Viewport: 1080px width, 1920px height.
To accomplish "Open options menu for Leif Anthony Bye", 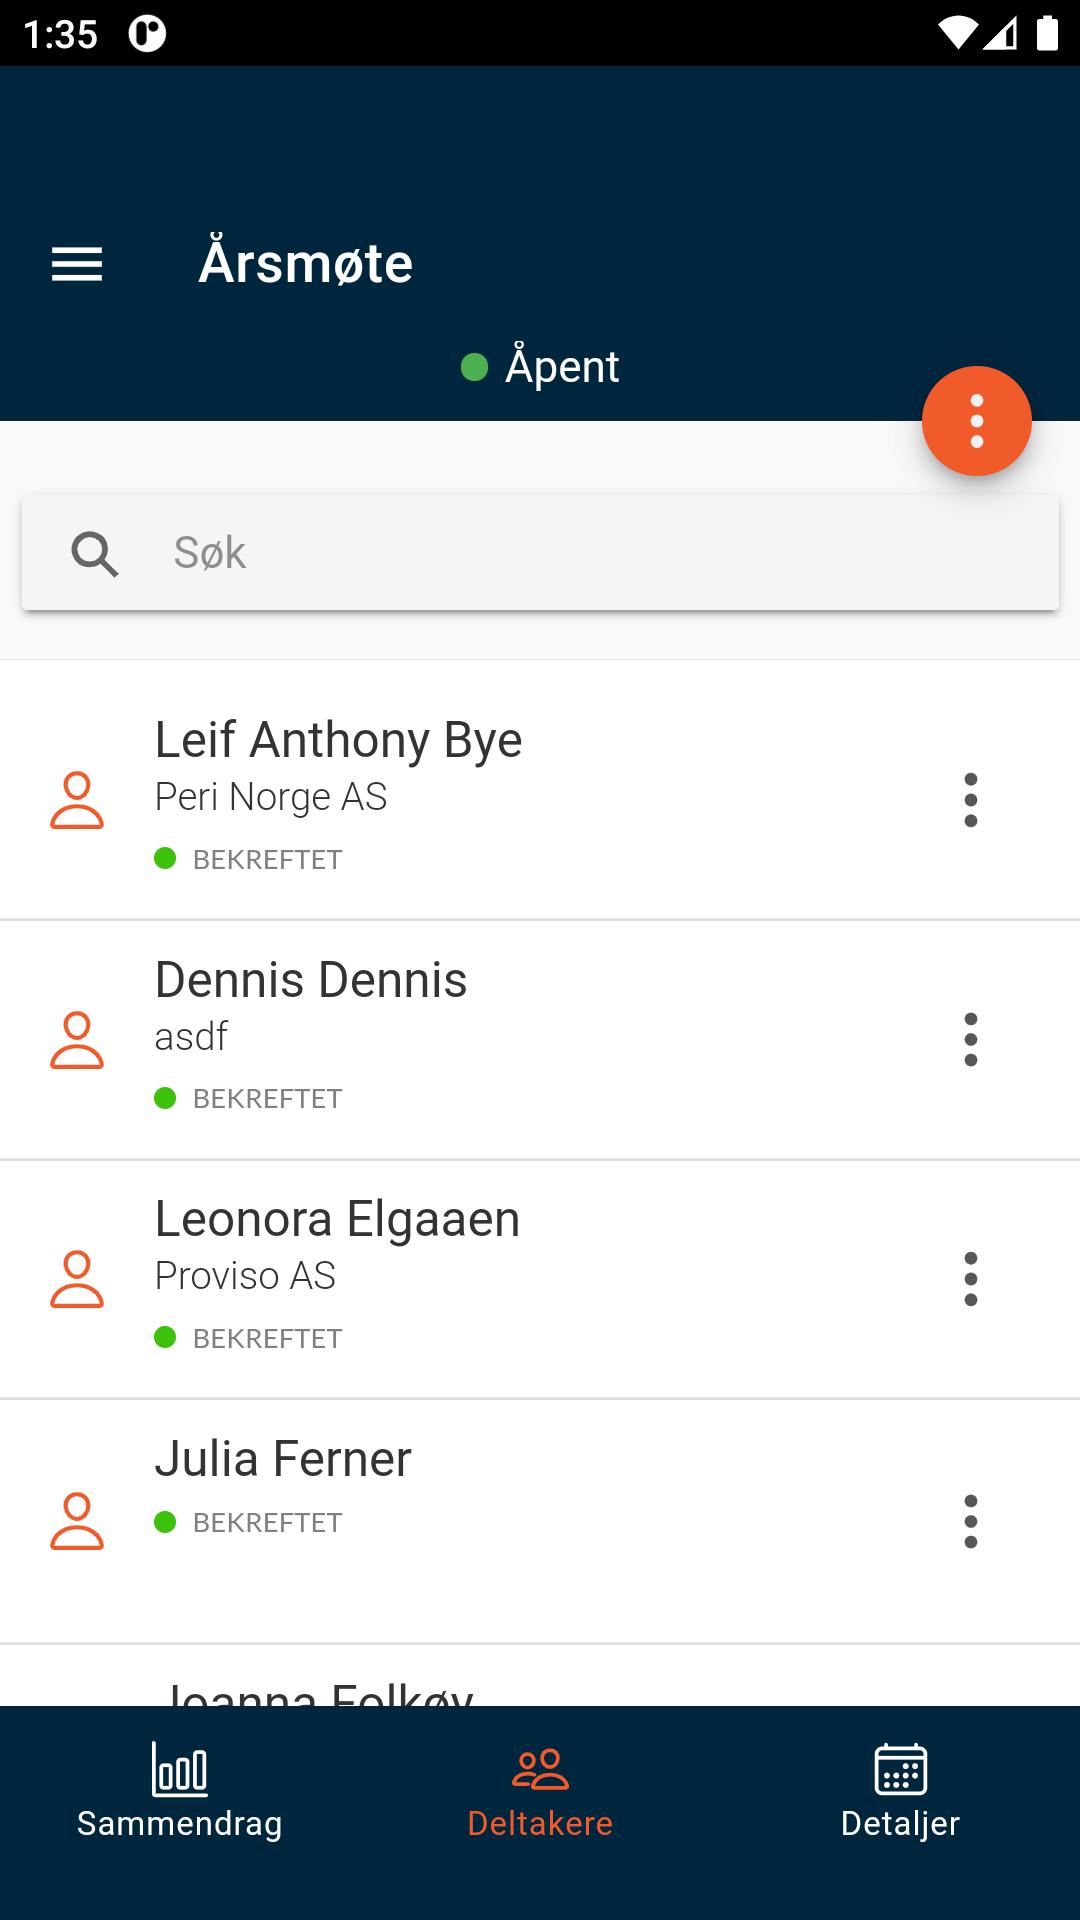I will click(970, 800).
